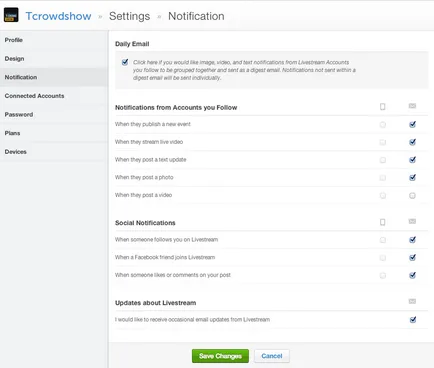Disable email when a Facebook friend joins
The height and width of the screenshot is (368, 434).
[413, 257]
